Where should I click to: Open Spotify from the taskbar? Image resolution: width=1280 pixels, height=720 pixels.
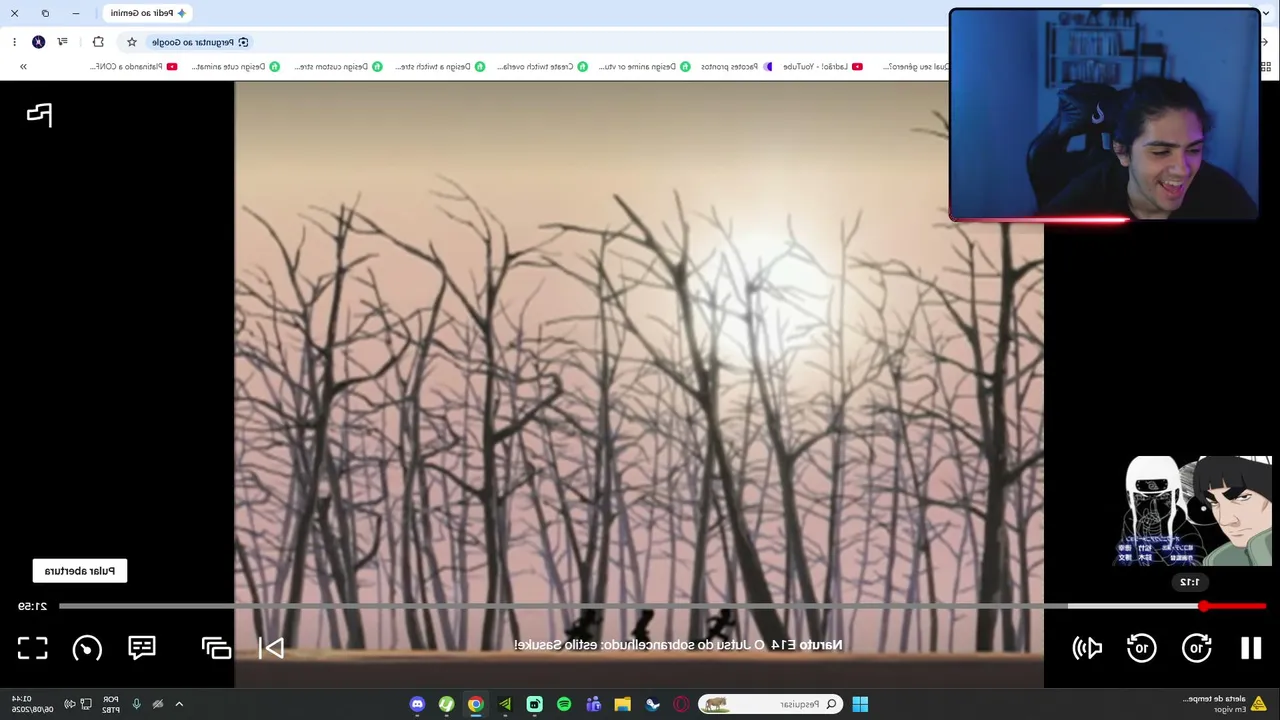point(564,704)
